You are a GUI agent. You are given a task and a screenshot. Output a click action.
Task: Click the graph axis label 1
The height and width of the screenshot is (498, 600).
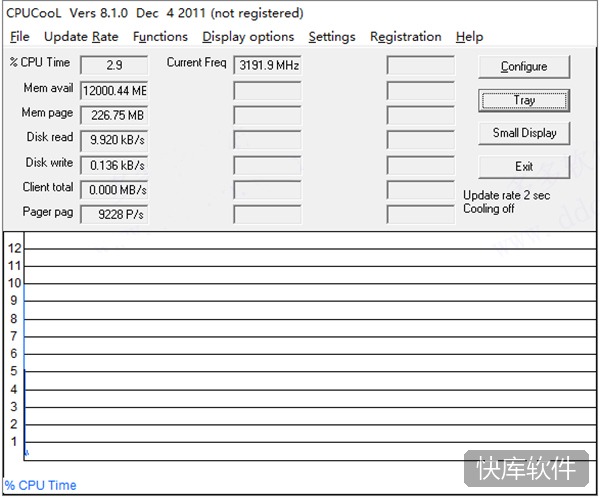pyautogui.click(x=14, y=442)
